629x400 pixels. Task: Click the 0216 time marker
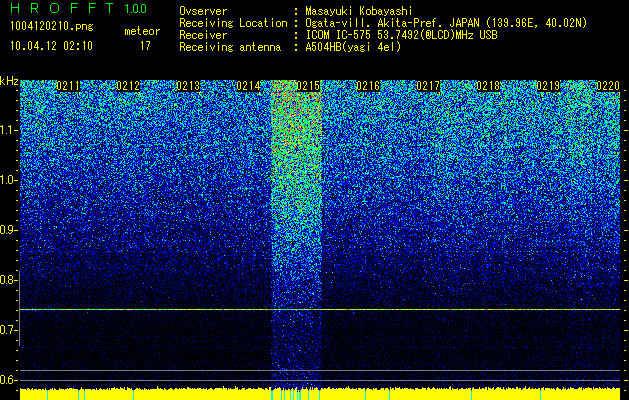pyautogui.click(x=368, y=86)
